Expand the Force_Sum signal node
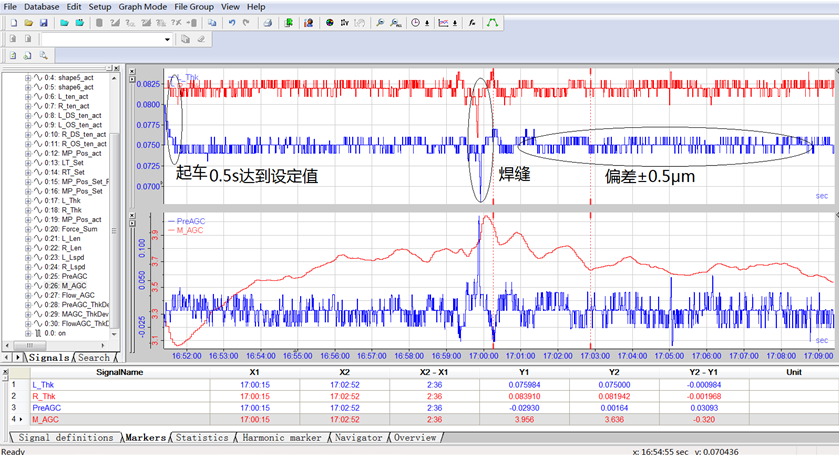 28,229
